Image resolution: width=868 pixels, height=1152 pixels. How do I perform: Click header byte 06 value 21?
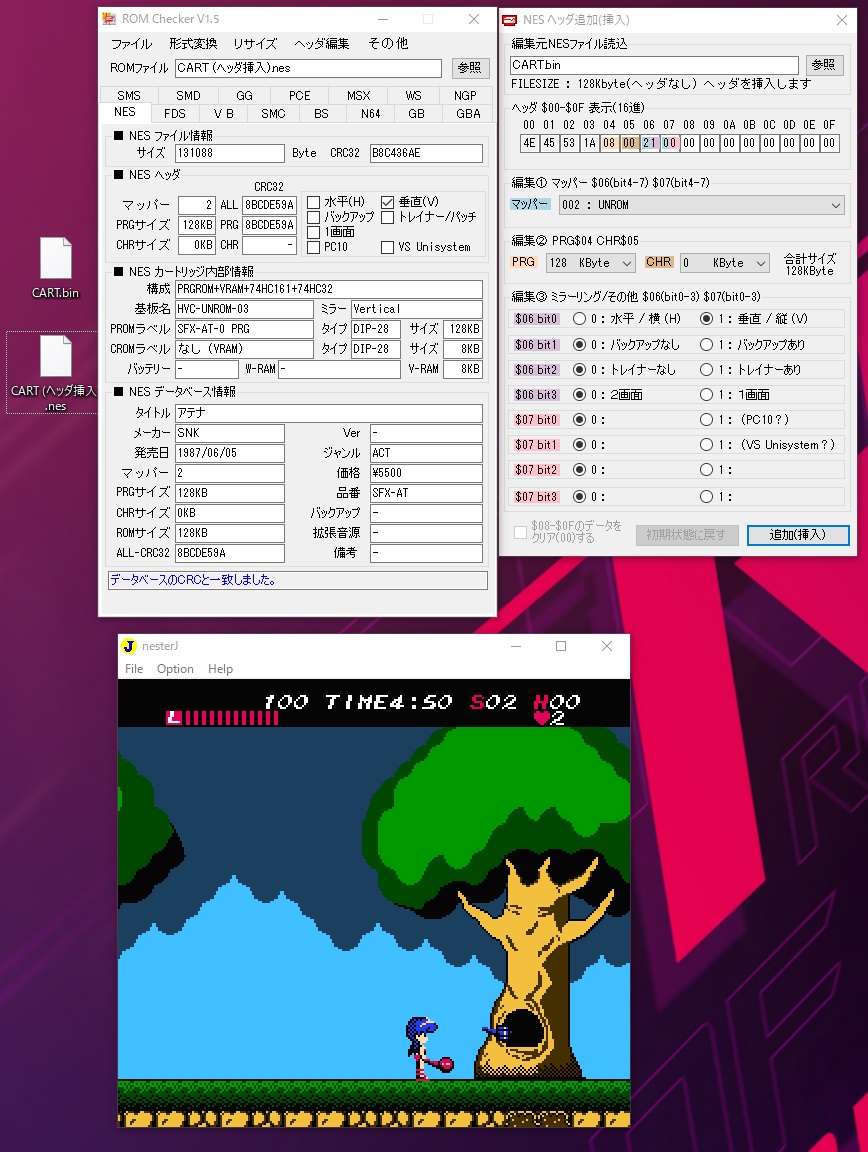[x=649, y=143]
